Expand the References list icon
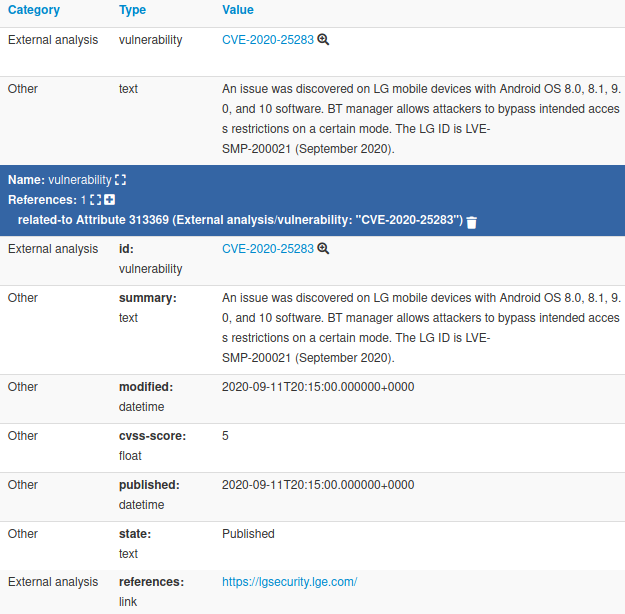This screenshot has height=614, width=625. pos(96,200)
